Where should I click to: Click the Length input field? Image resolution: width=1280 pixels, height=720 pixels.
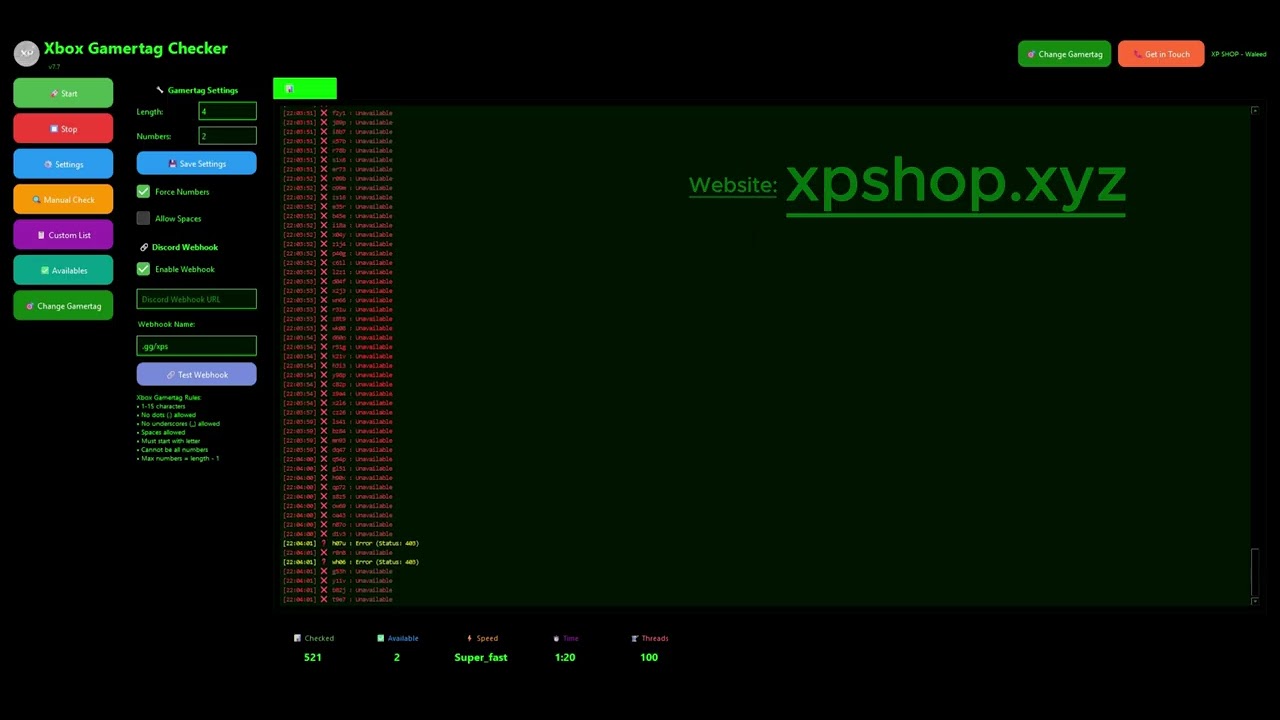pyautogui.click(x=227, y=111)
